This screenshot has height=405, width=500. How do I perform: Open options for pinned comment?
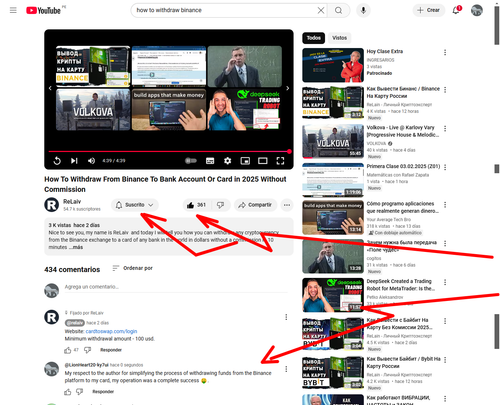pos(286,317)
